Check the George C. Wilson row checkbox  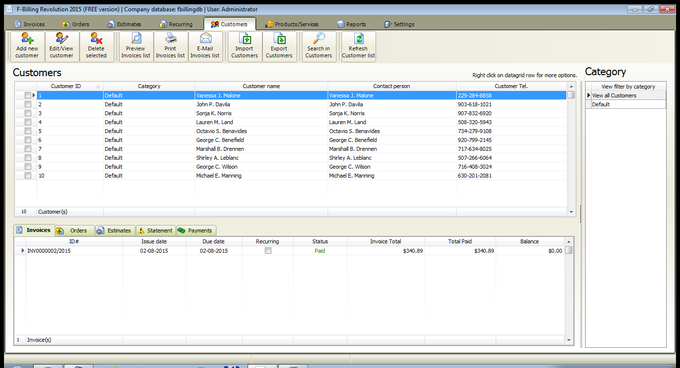28,166
